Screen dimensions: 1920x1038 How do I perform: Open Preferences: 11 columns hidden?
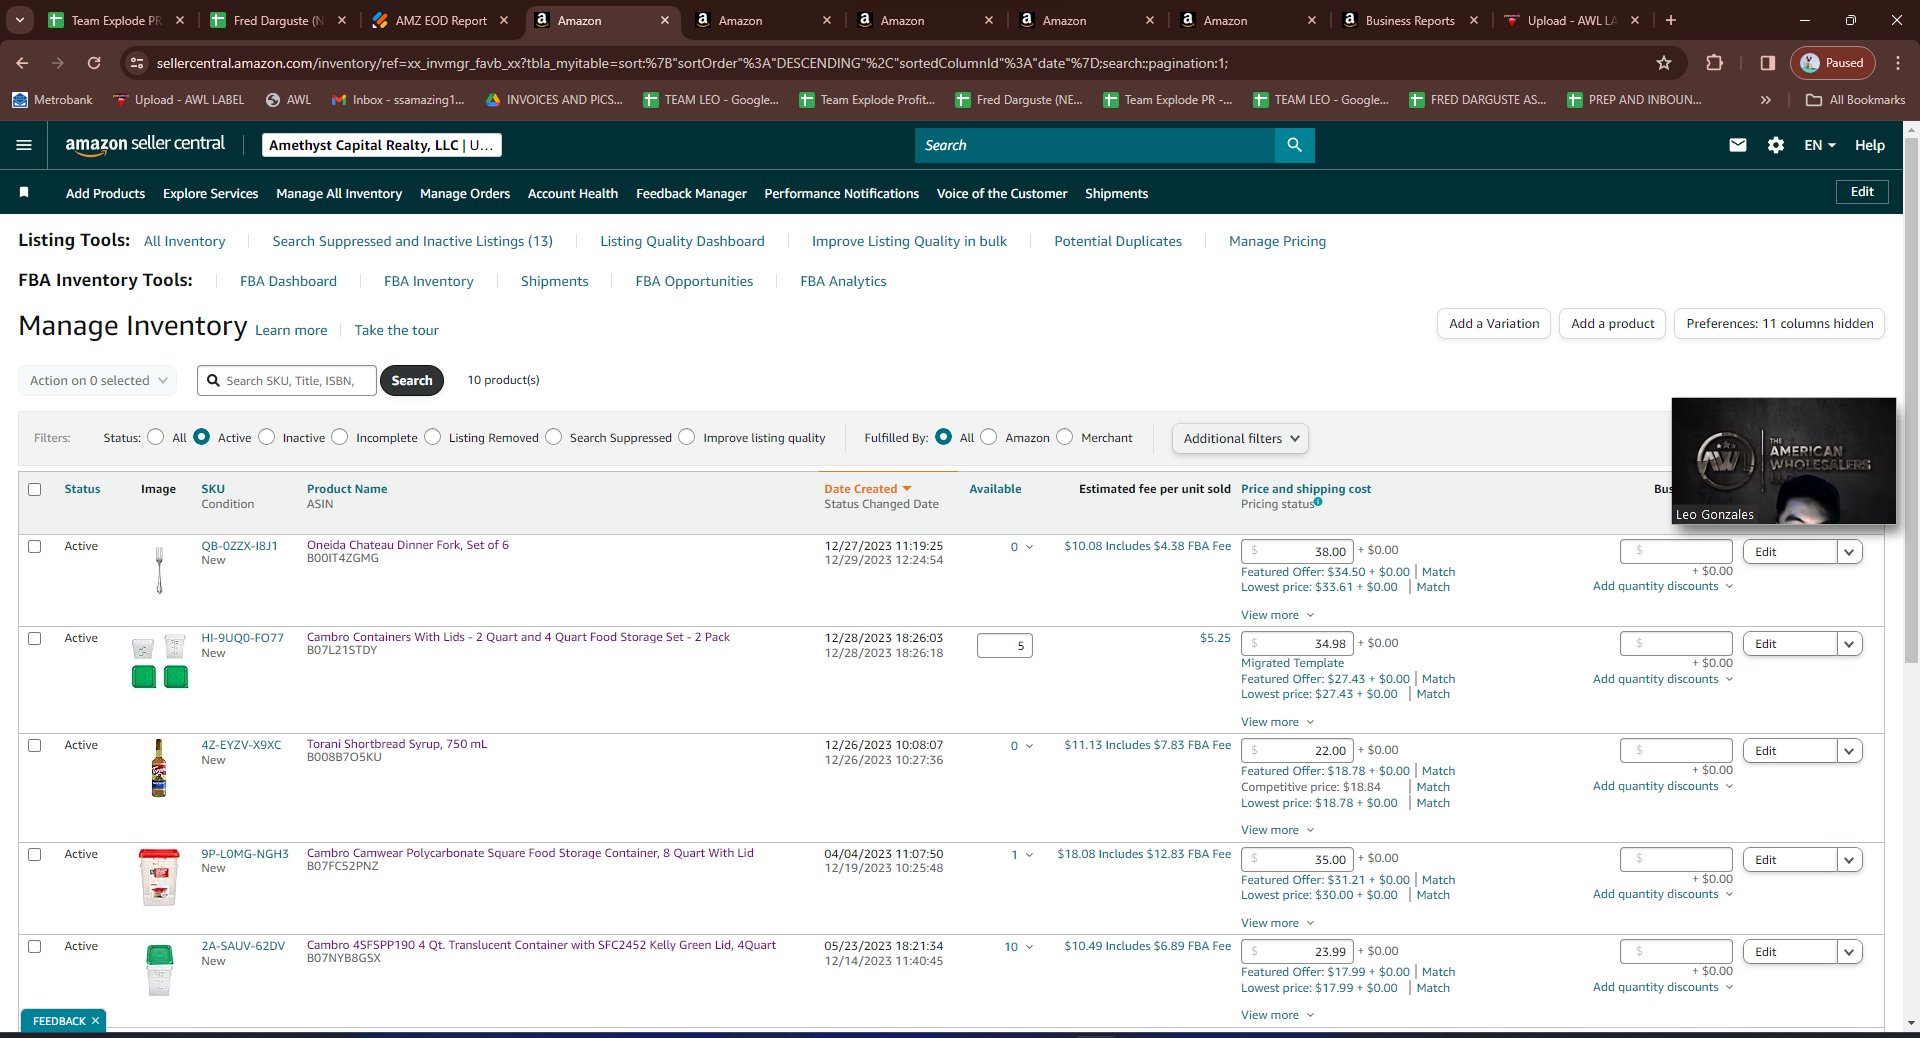[x=1780, y=323]
